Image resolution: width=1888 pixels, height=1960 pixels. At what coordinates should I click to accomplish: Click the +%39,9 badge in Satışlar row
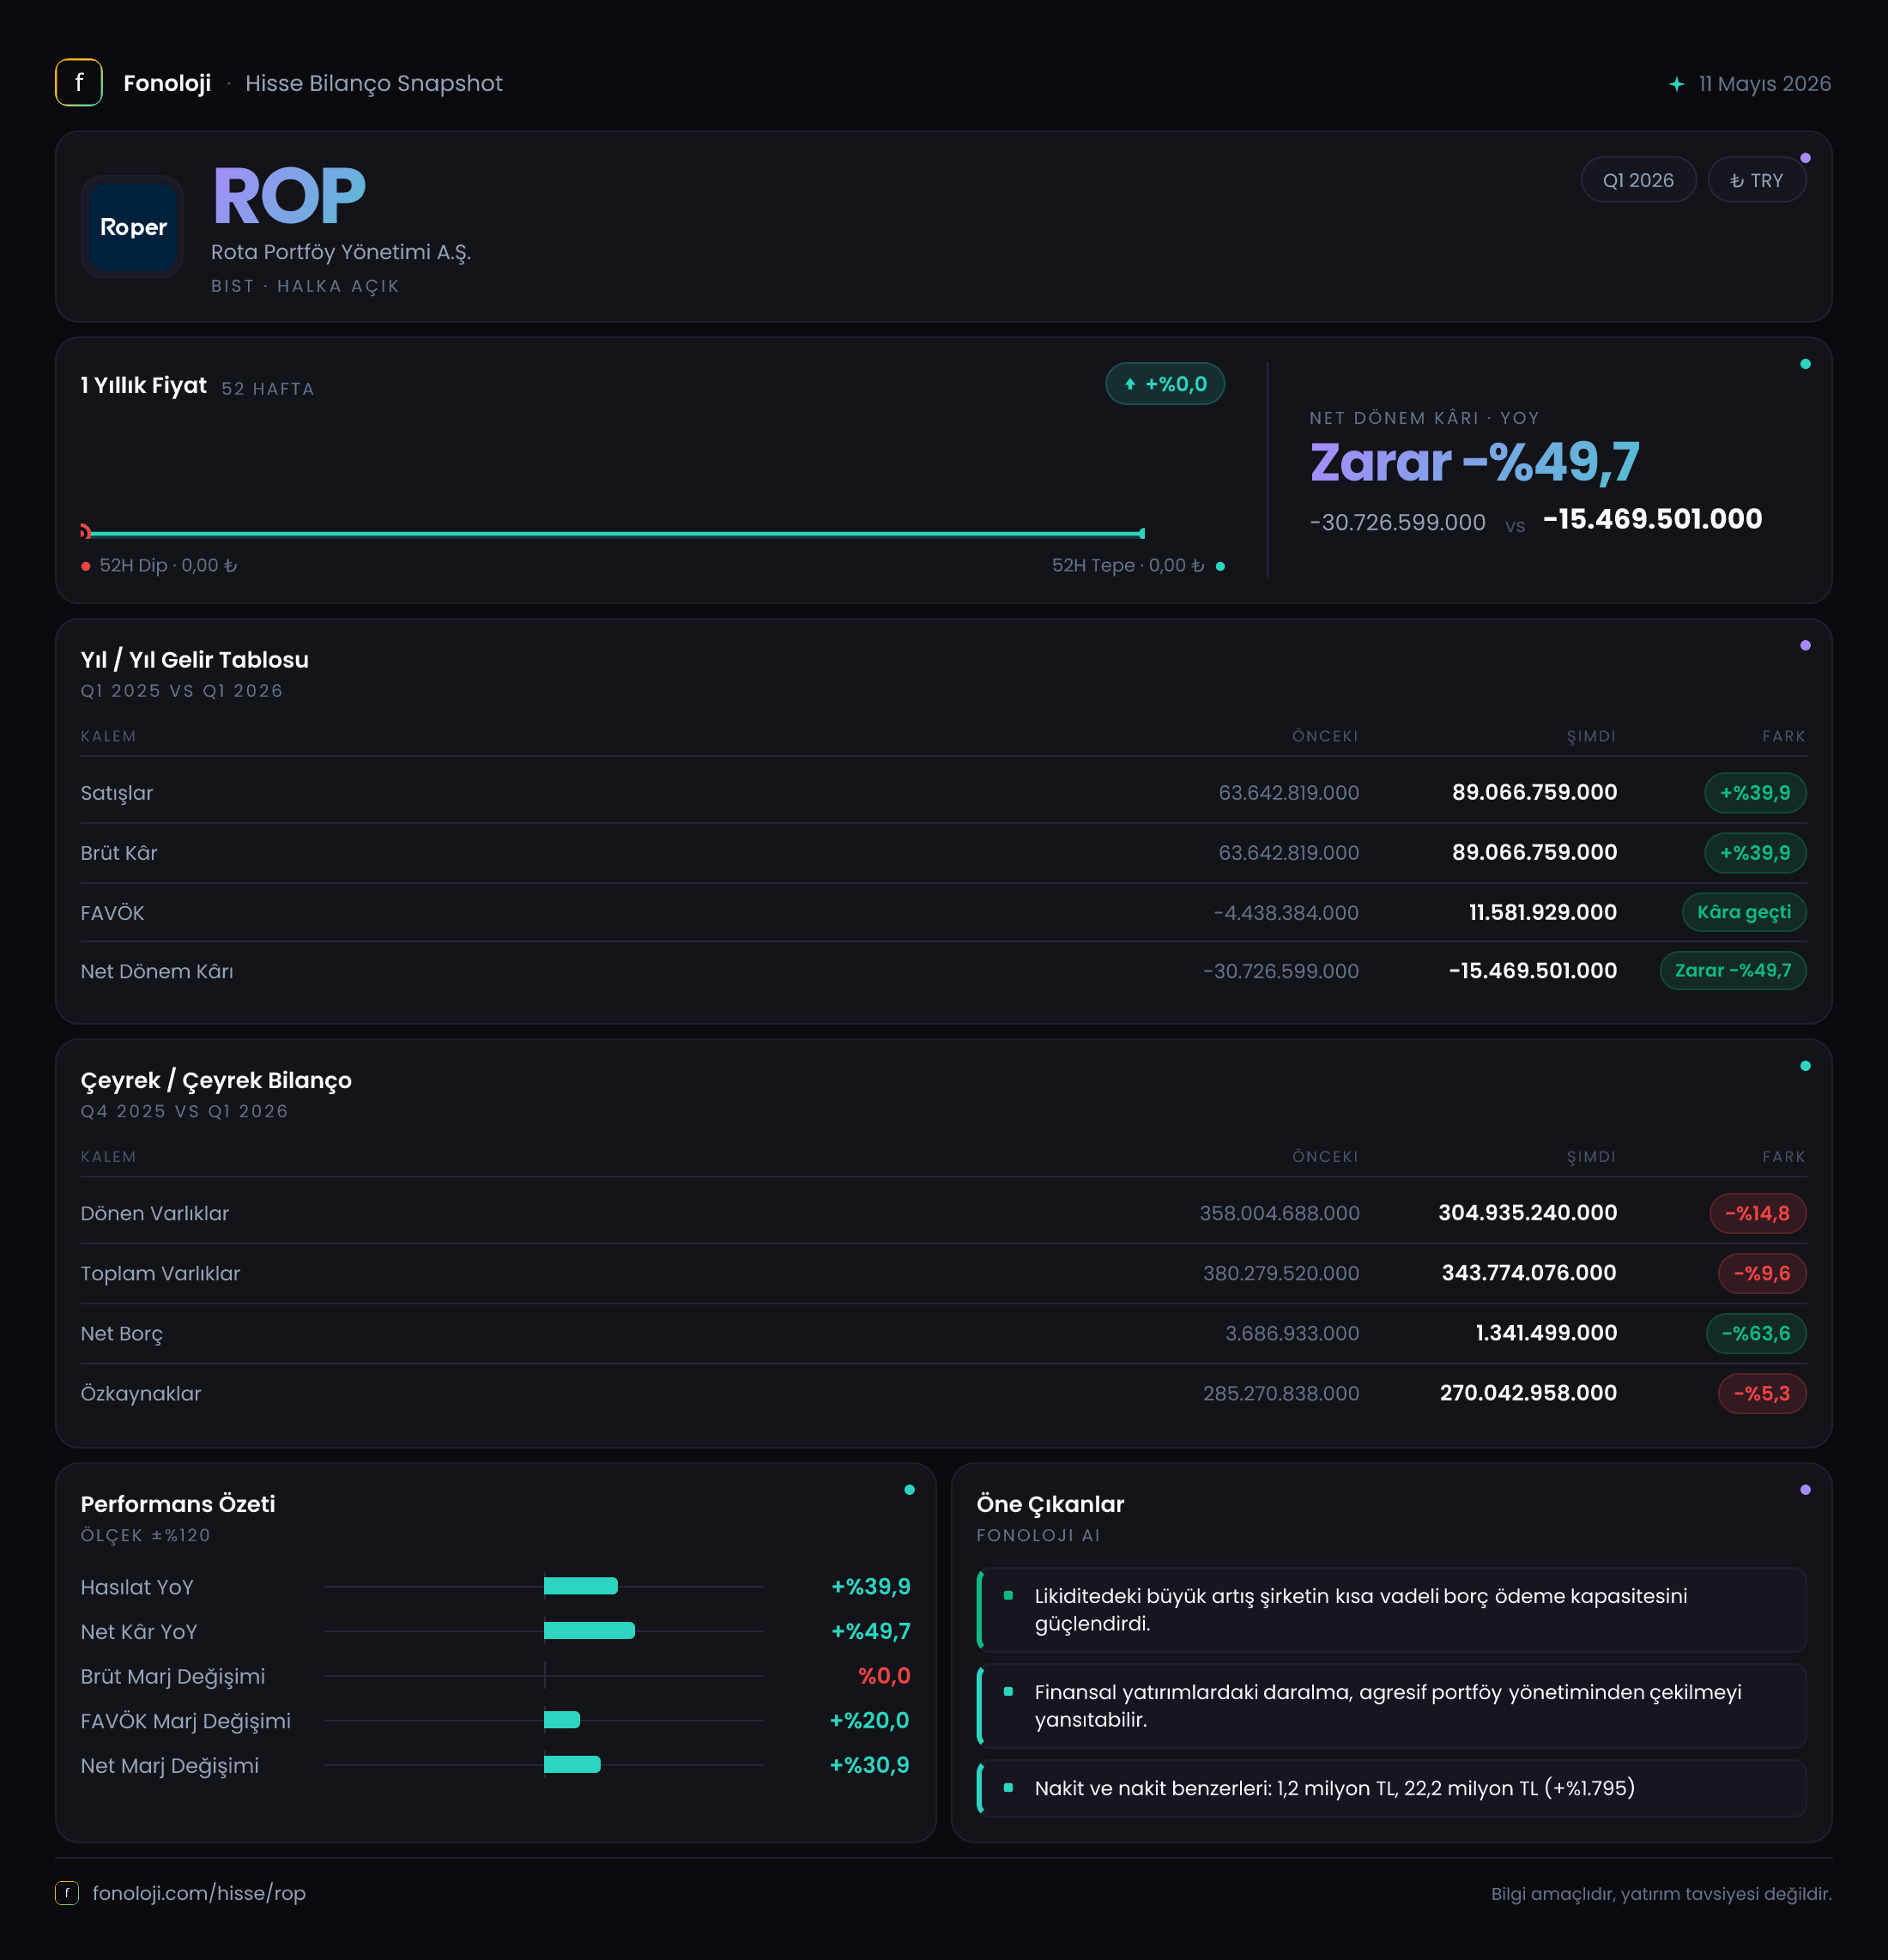1755,793
